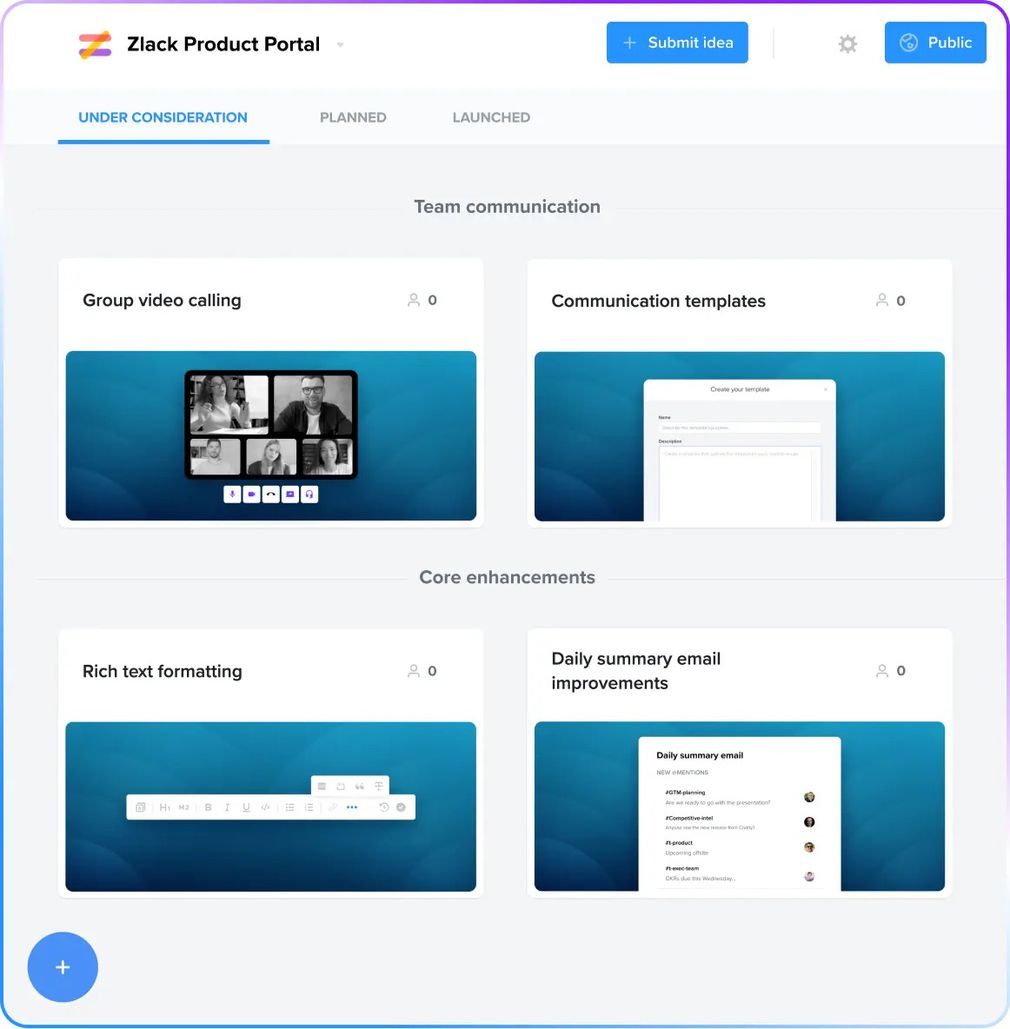The image size is (1010, 1029).
Task: Switch to the Planned tab
Action: pyautogui.click(x=353, y=117)
